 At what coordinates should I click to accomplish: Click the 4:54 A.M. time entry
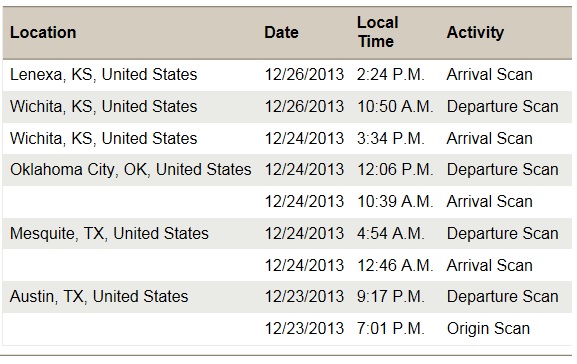pyautogui.click(x=390, y=233)
